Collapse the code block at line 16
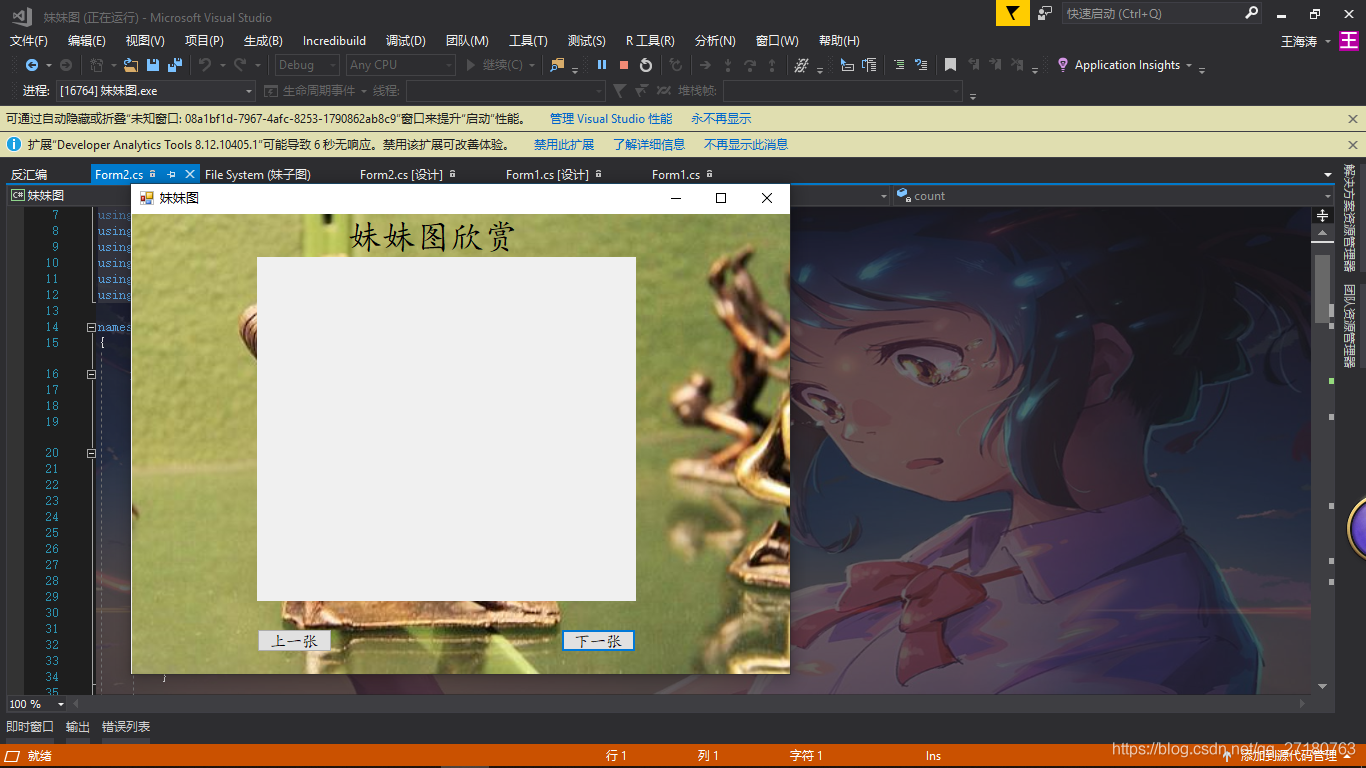Image resolution: width=1366 pixels, height=768 pixels. click(x=91, y=374)
